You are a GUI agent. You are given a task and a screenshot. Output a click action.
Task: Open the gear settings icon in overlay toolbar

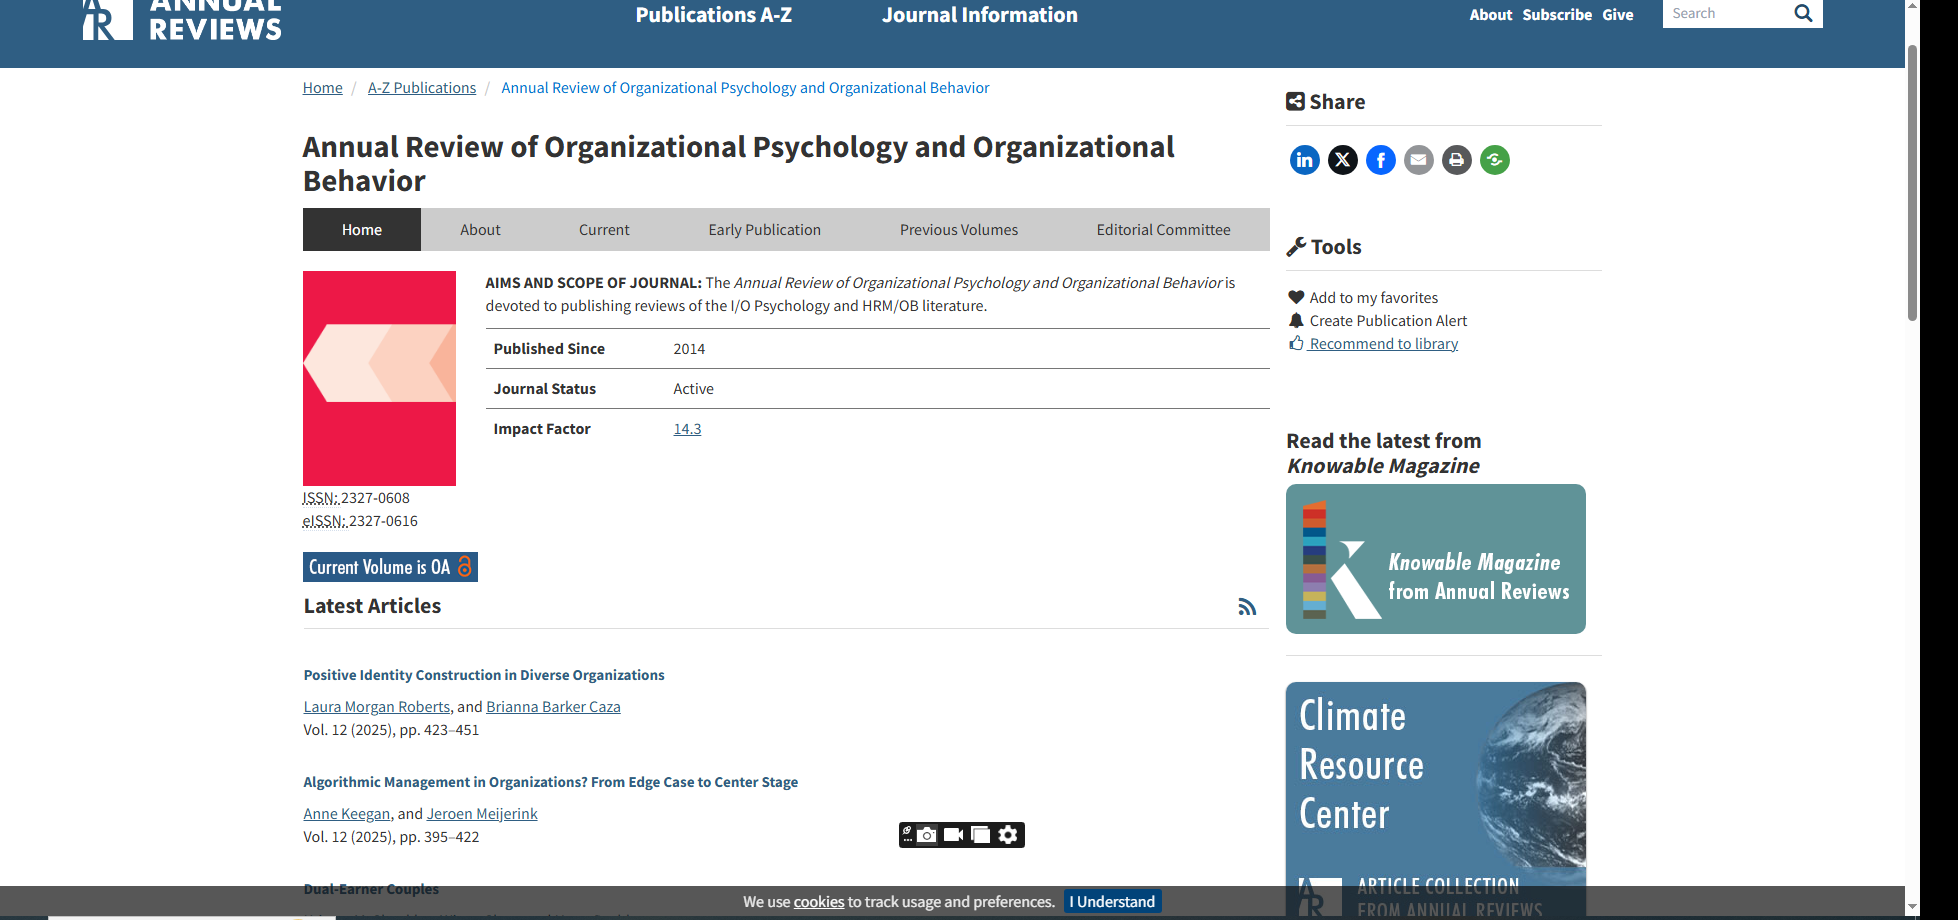pyautogui.click(x=1008, y=835)
